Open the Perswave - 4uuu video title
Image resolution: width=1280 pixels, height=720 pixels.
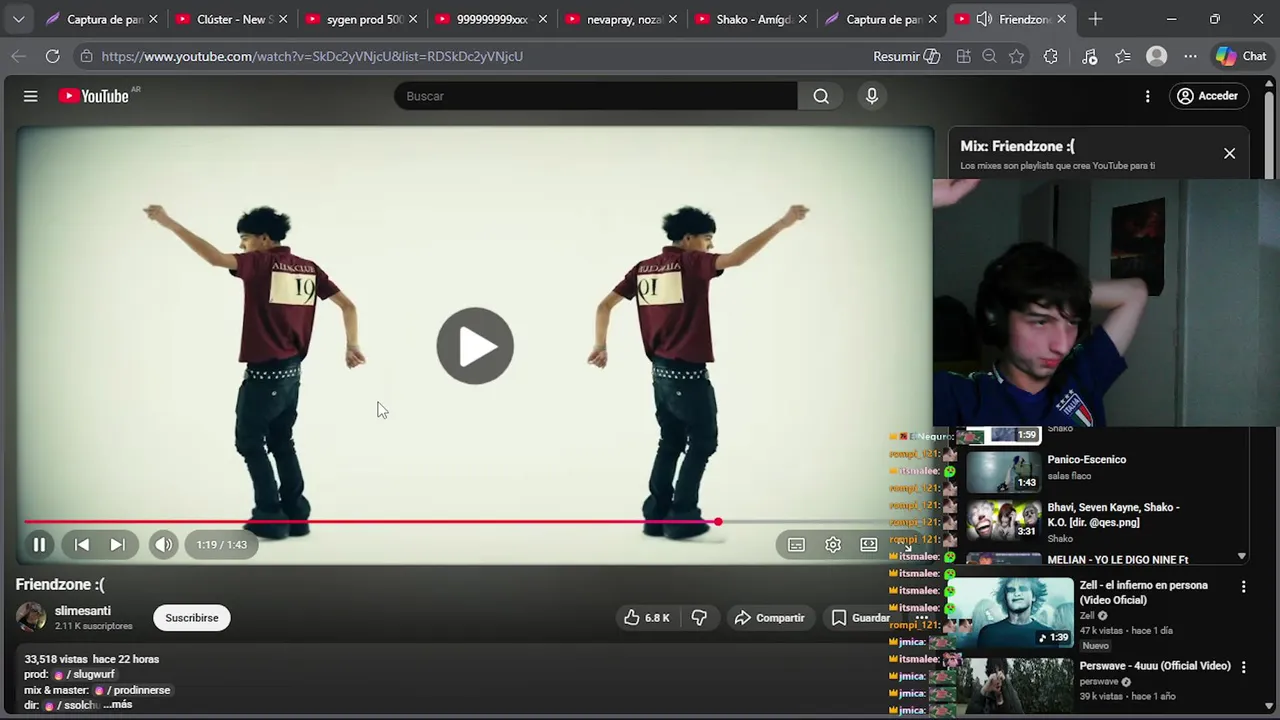tap(1155, 666)
